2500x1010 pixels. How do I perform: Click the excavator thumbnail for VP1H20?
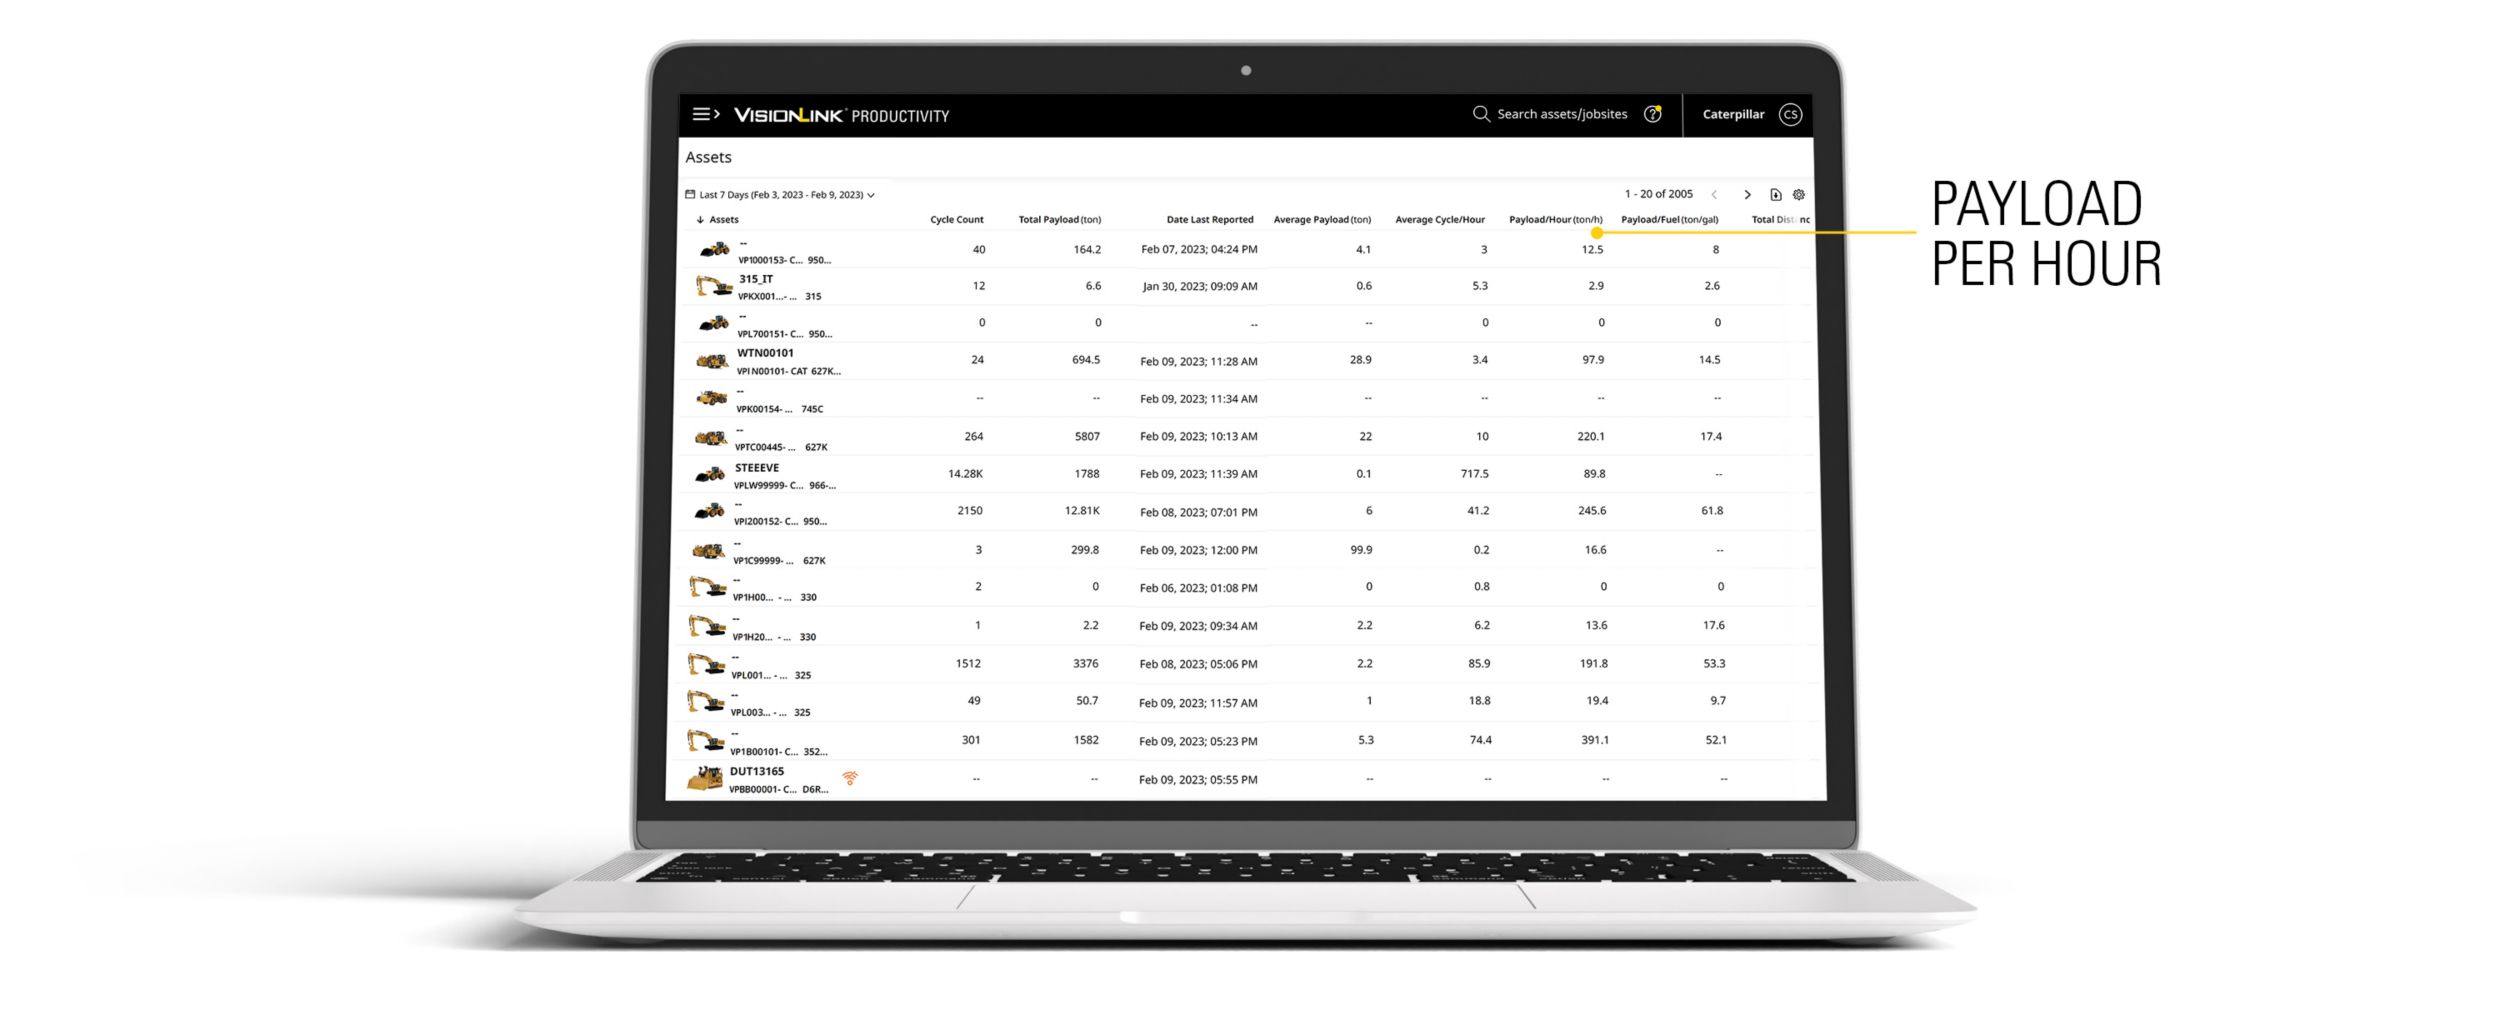click(707, 626)
